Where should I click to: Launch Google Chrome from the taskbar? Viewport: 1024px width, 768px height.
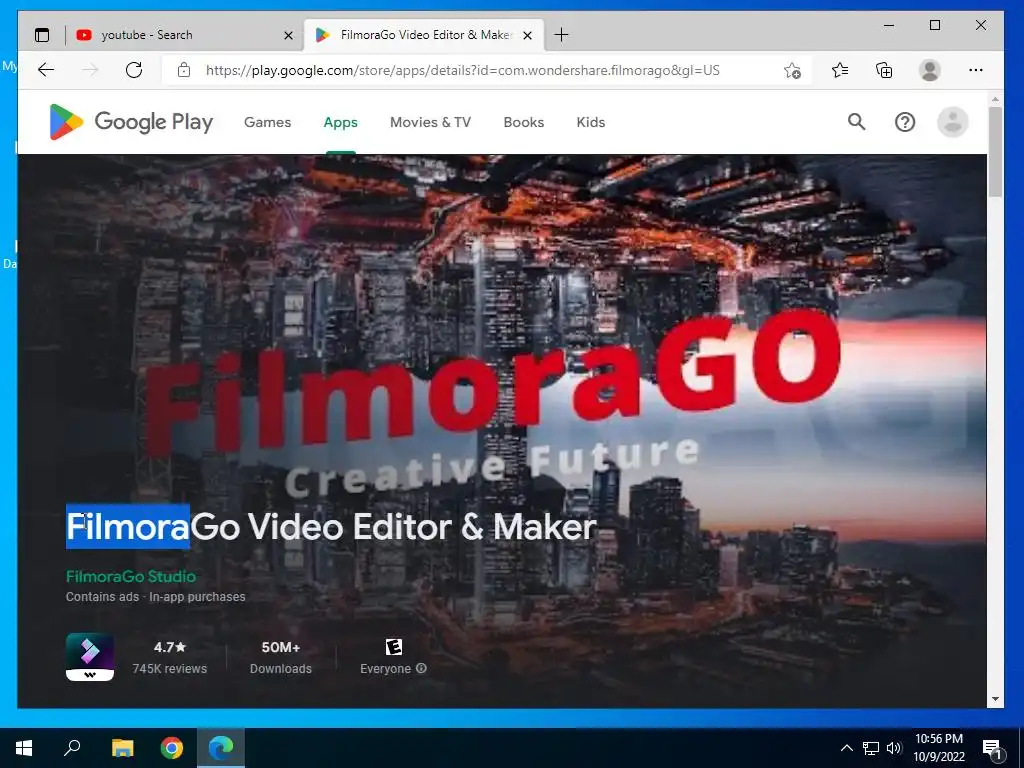(x=172, y=748)
